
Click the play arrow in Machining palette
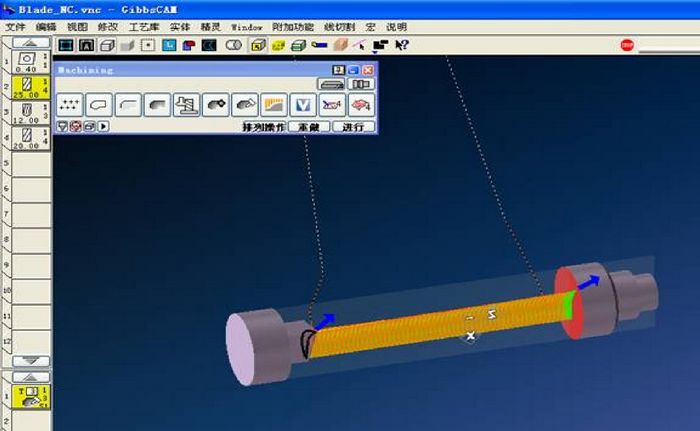click(x=103, y=127)
